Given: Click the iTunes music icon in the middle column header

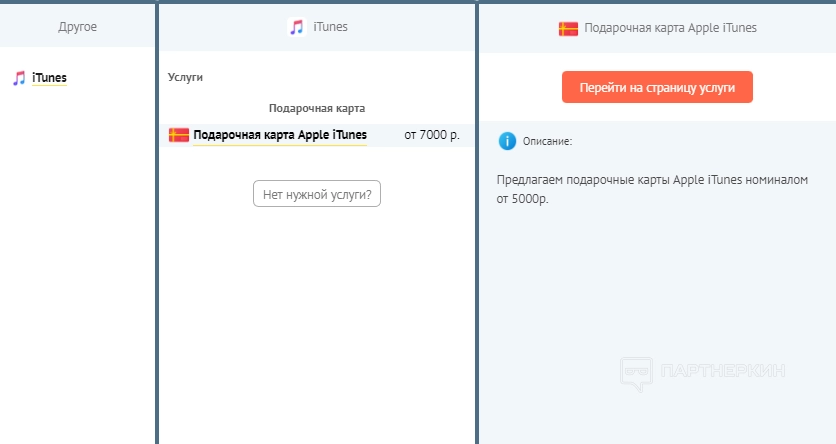Looking at the screenshot, I should coord(296,27).
